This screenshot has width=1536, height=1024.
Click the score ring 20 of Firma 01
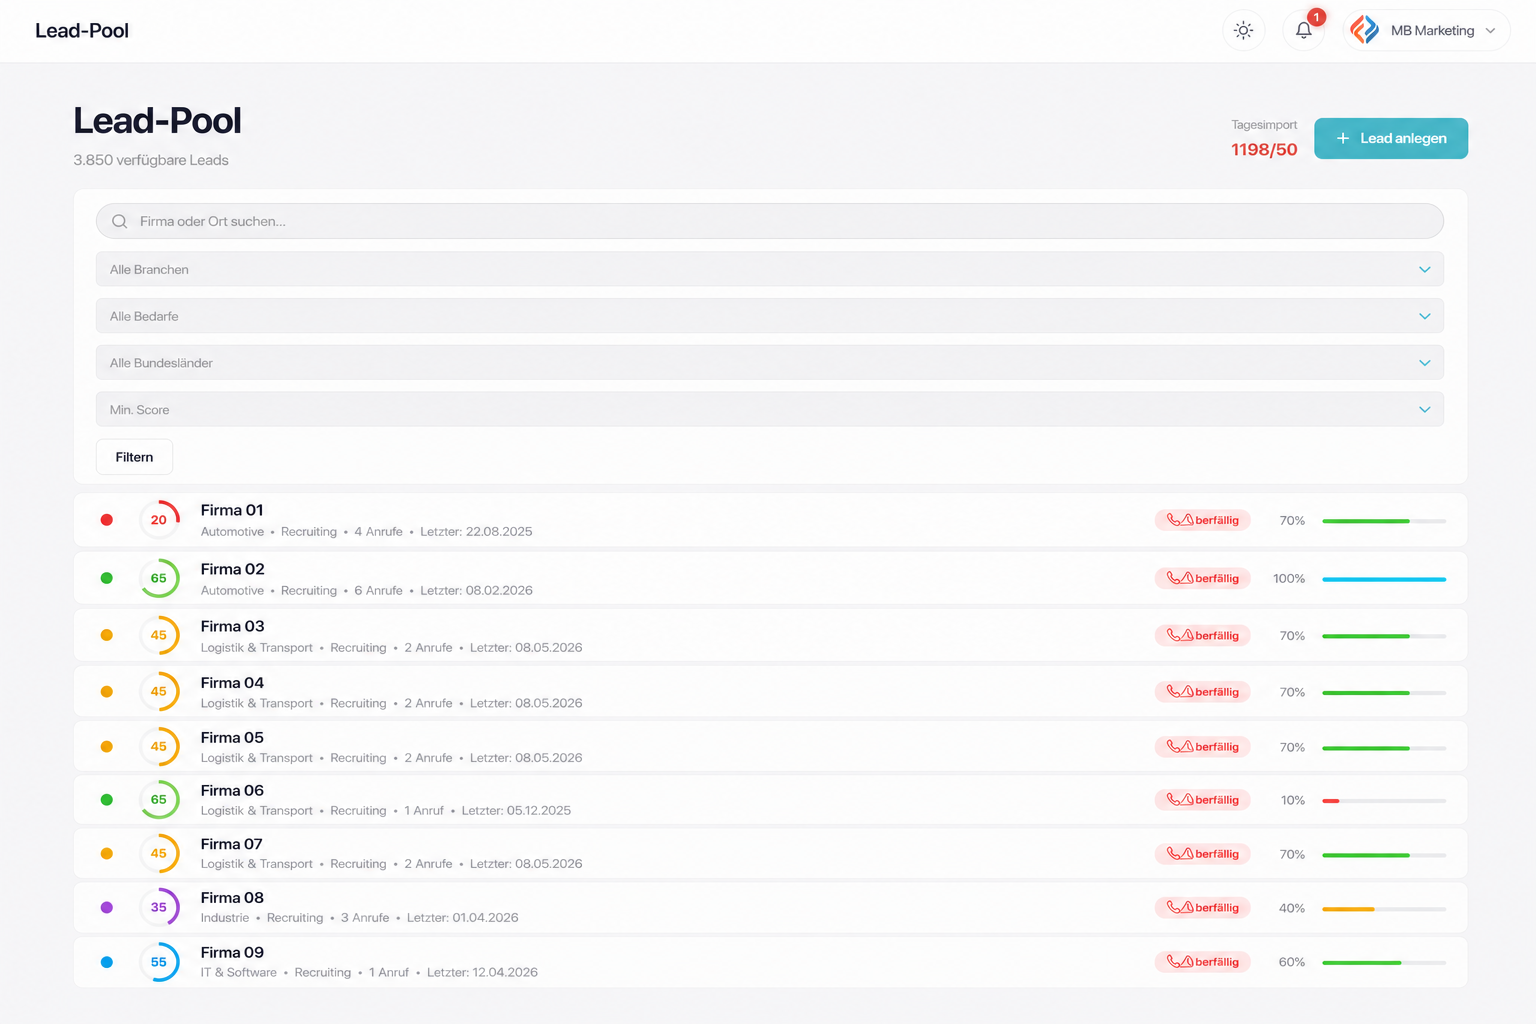click(x=159, y=520)
